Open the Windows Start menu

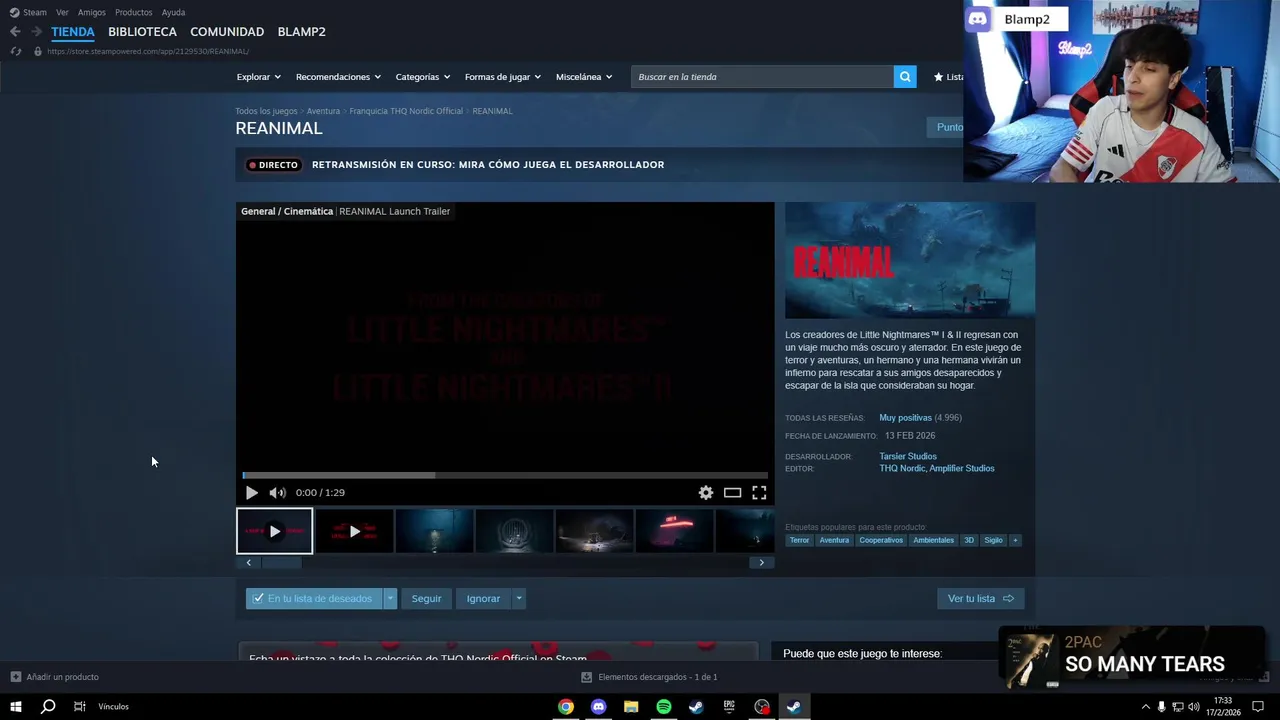click(16, 707)
